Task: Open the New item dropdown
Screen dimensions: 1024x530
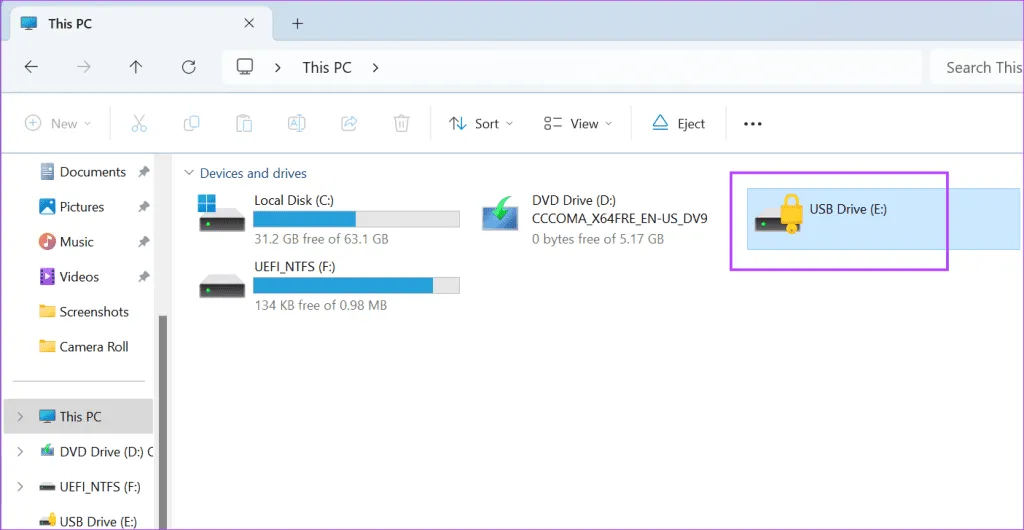Action: [58, 124]
